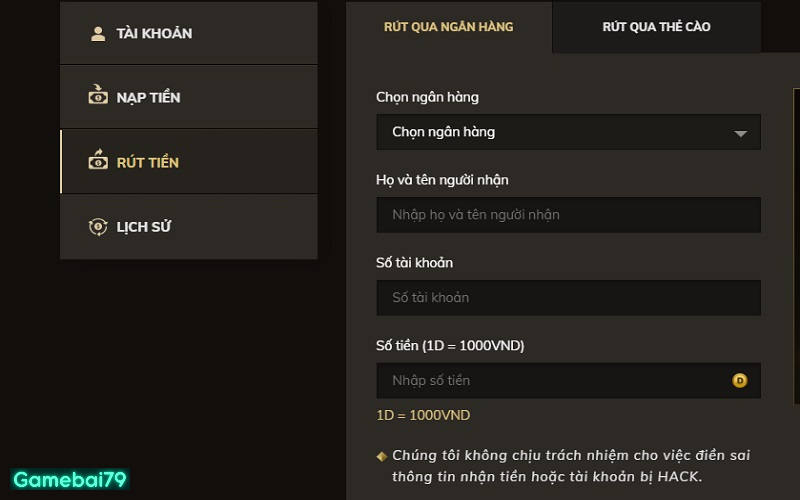Click the bank dropdown arrow
Viewport: 800px width, 500px height.
tap(740, 133)
